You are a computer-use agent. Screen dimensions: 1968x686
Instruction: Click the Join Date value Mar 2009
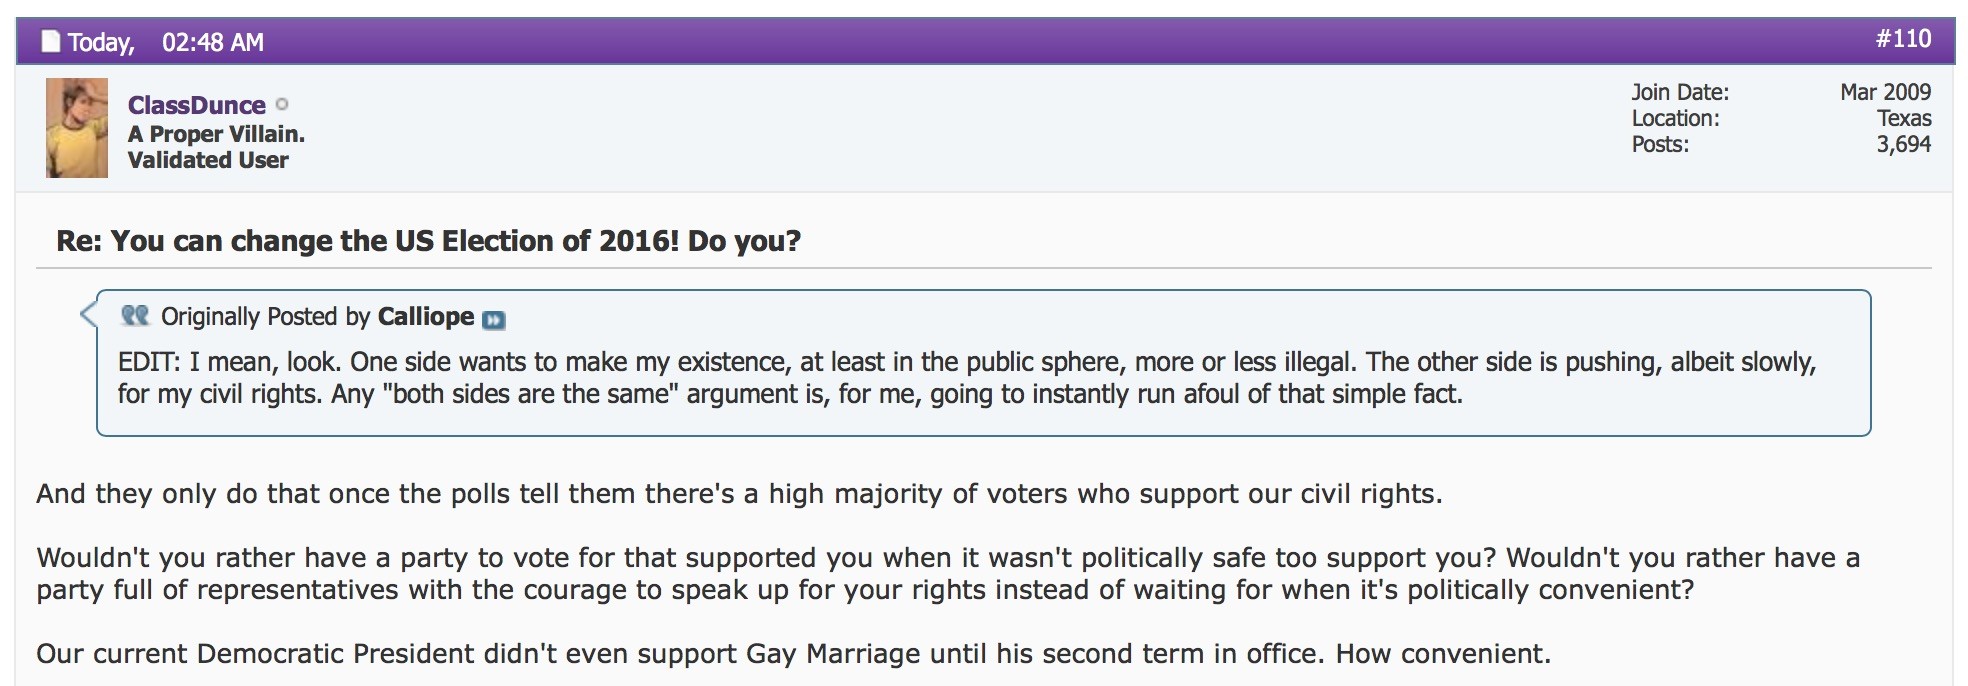[1885, 92]
